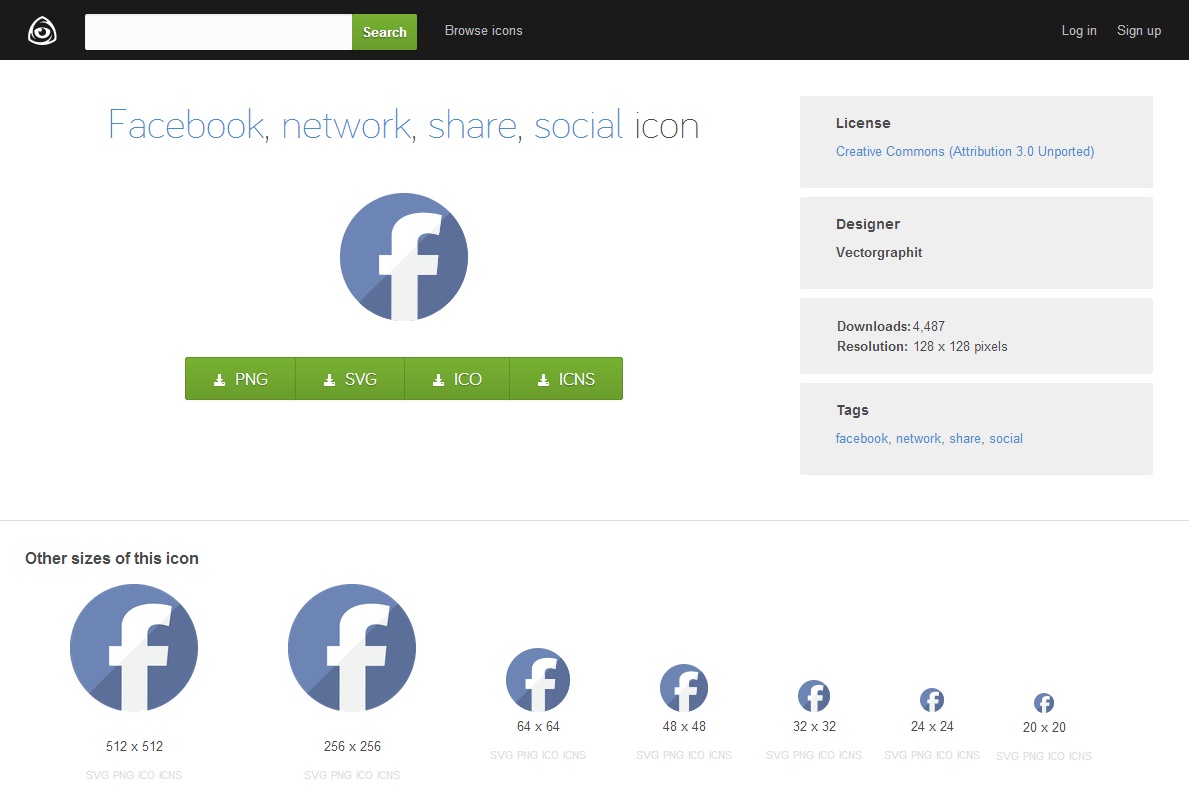Open the 20 x 20 Facebook icon
The width and height of the screenshot is (1189, 807).
(x=1044, y=703)
